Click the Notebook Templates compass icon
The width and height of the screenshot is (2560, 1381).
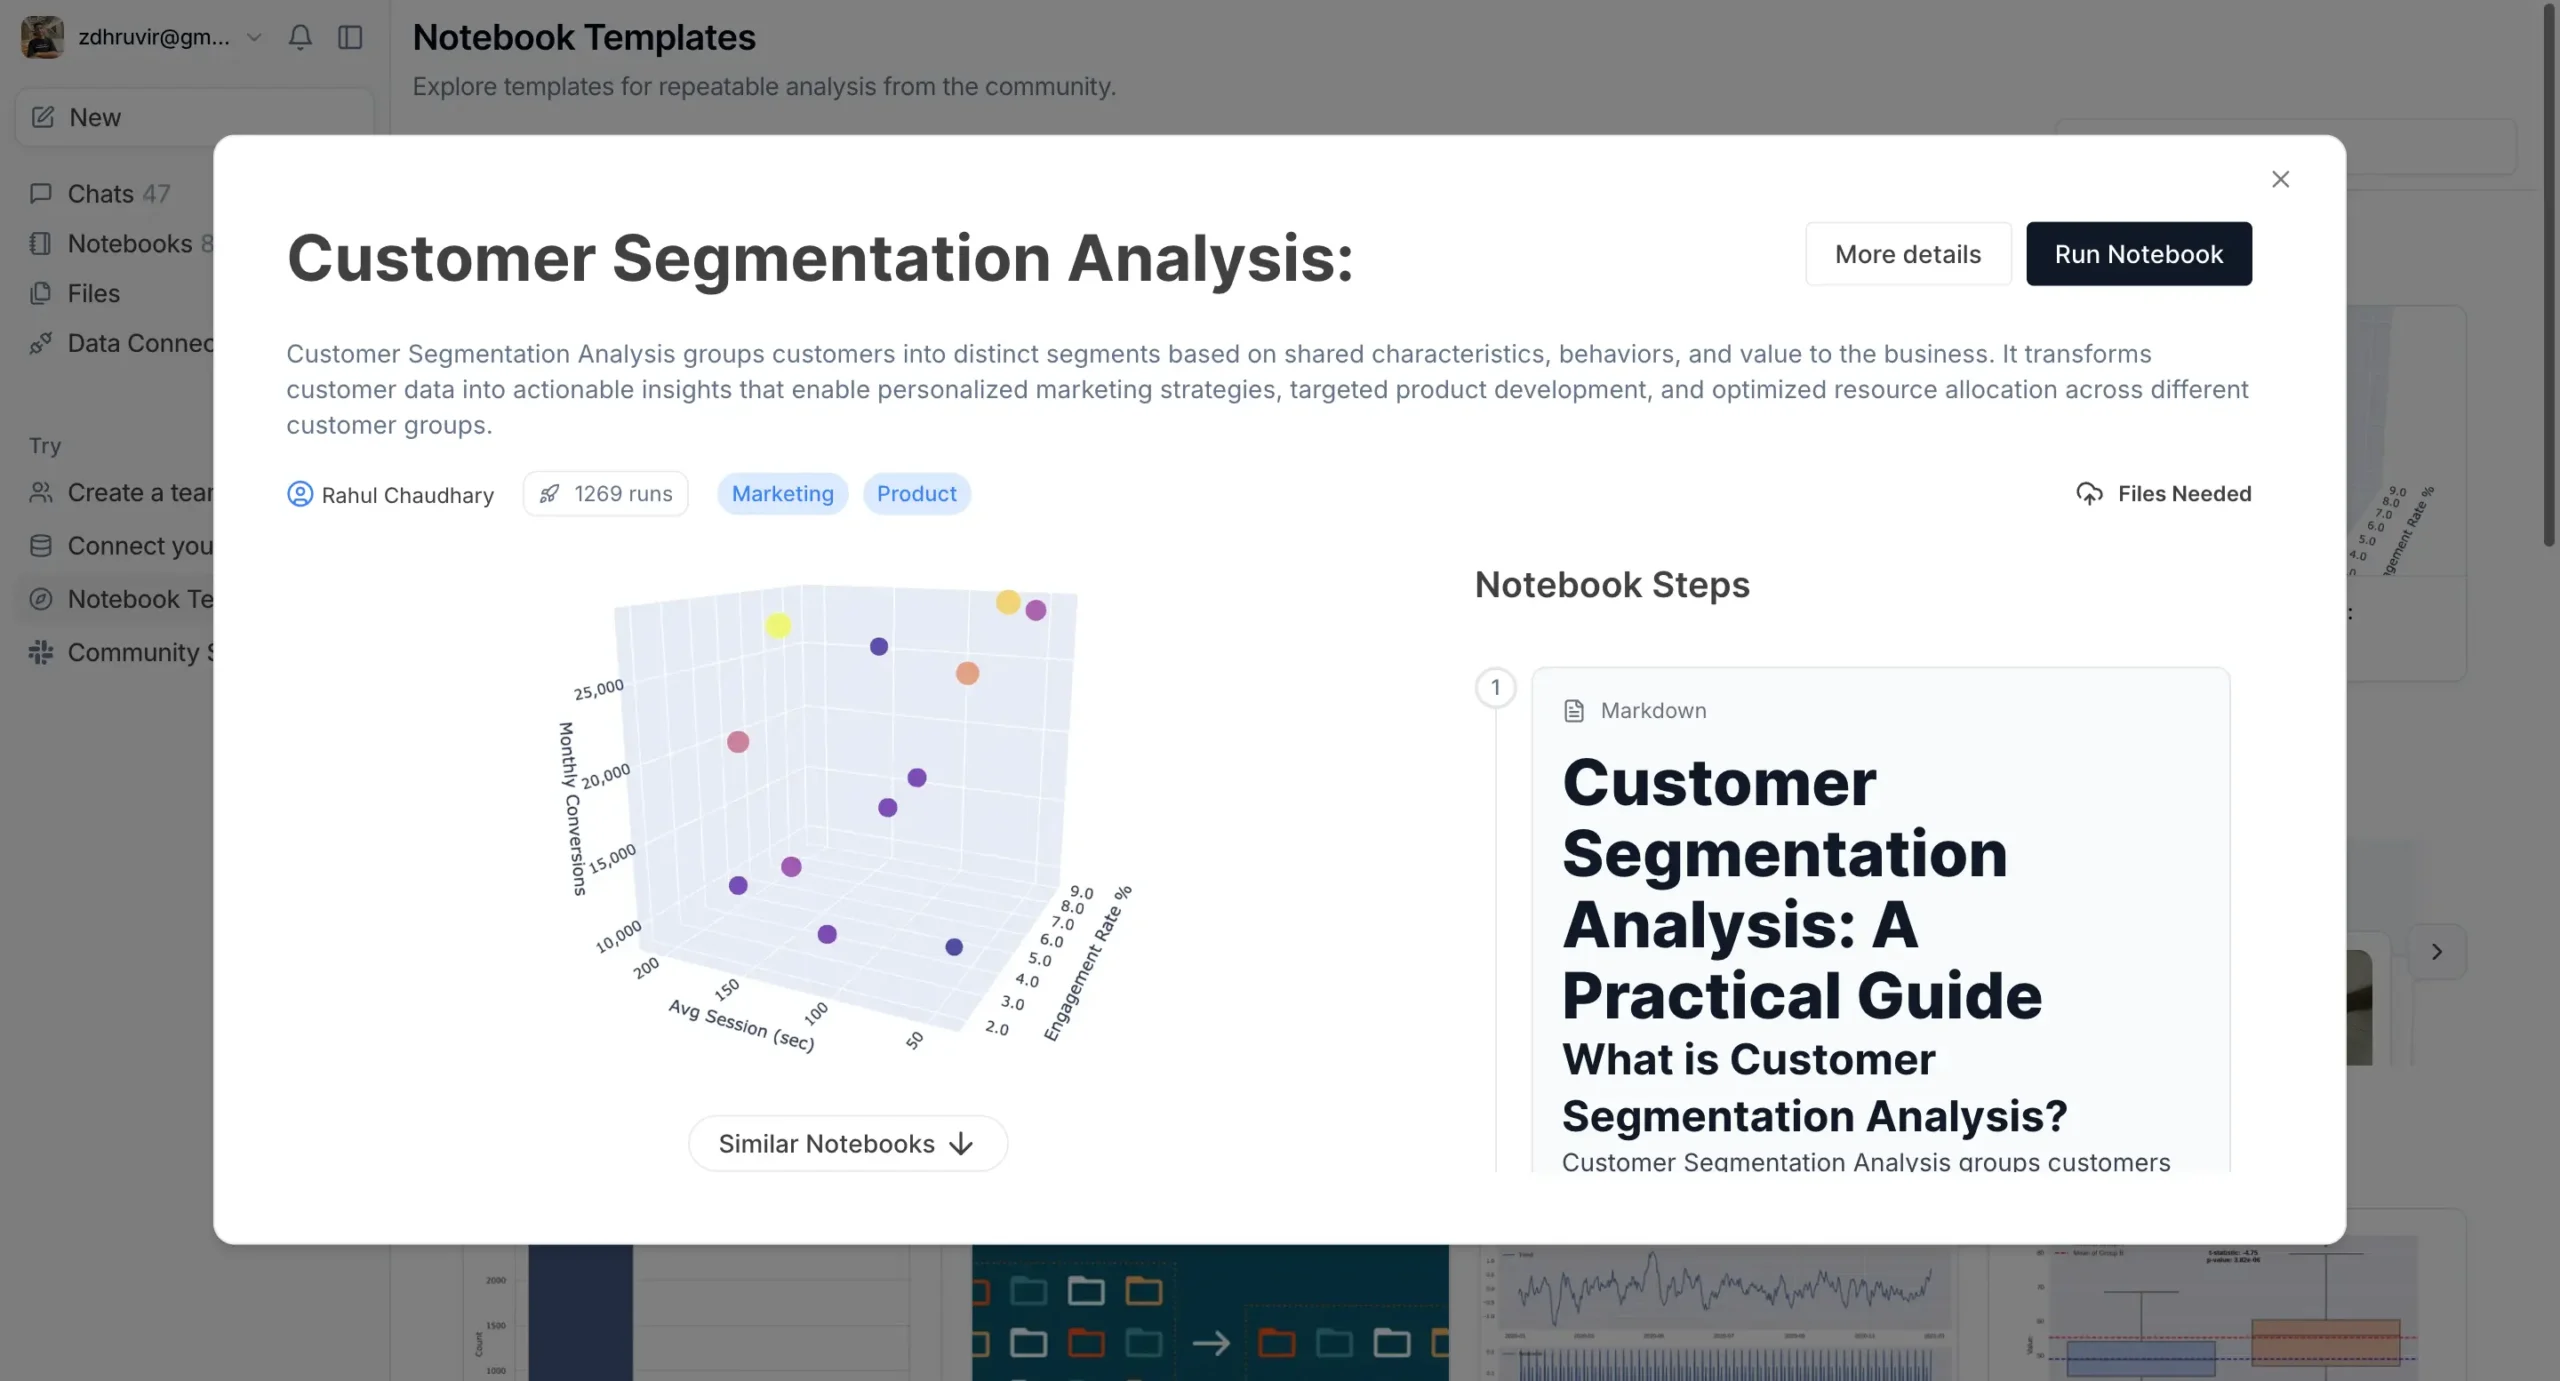tap(40, 599)
